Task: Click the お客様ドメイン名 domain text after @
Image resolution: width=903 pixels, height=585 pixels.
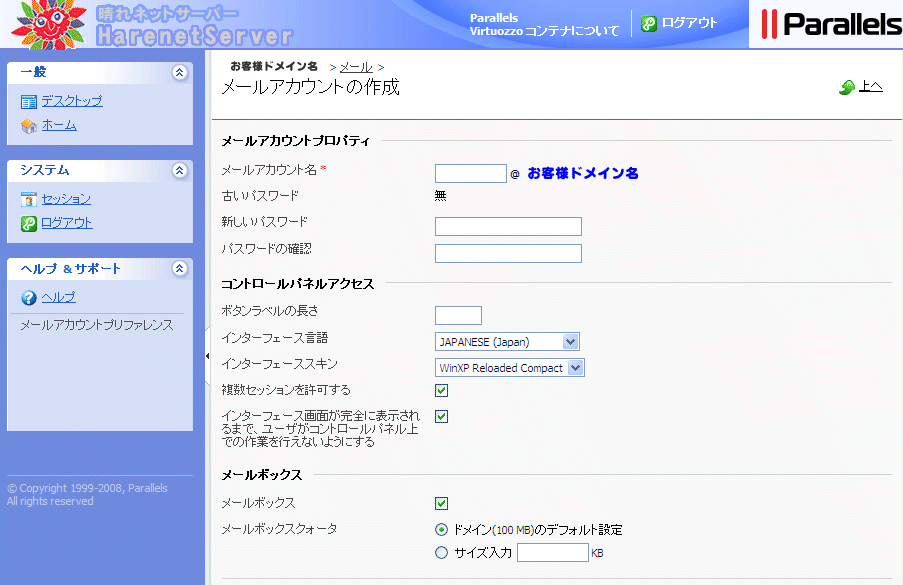Action: click(x=583, y=173)
